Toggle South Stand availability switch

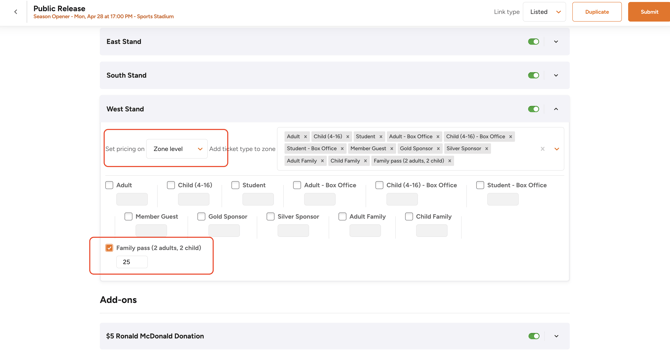click(533, 75)
